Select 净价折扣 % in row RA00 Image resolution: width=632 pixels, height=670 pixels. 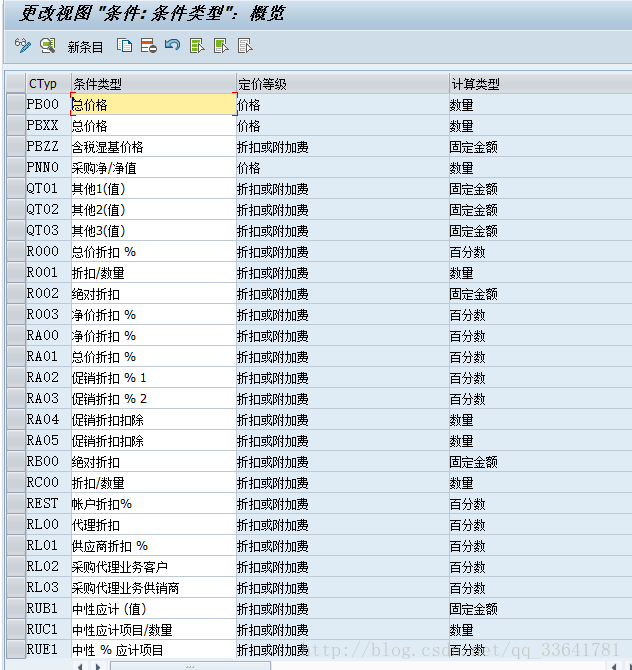click(x=154, y=335)
